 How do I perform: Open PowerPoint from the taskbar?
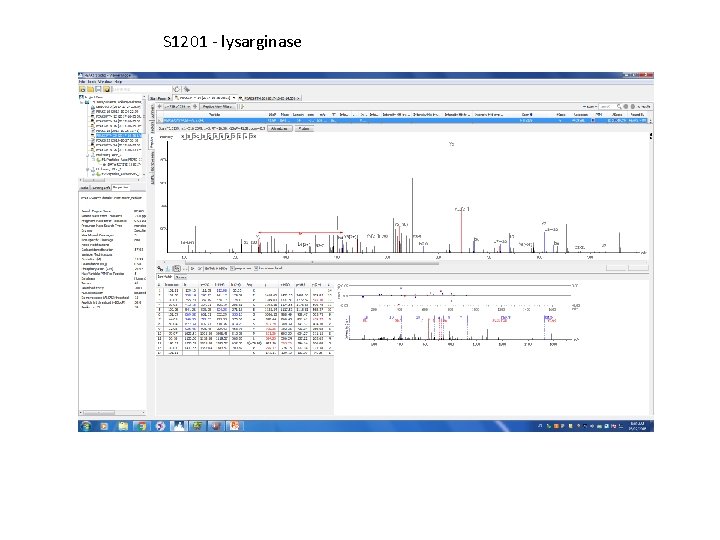point(235,426)
